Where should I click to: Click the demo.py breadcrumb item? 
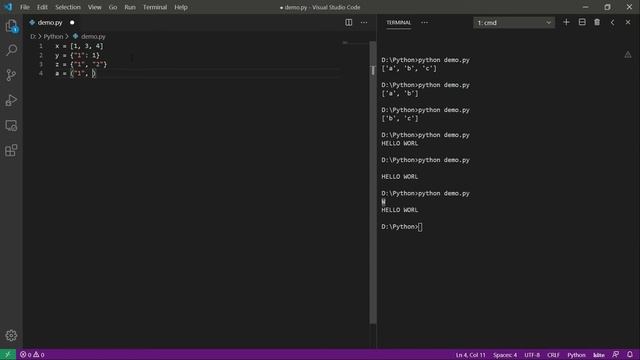93,36
